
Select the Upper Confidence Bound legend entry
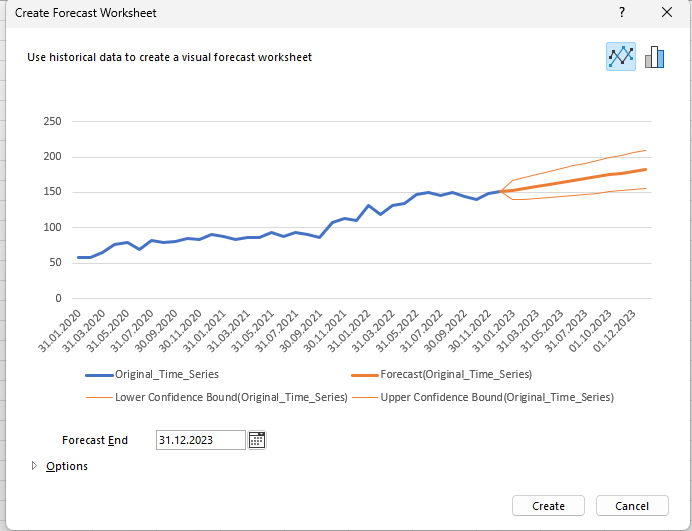483,397
